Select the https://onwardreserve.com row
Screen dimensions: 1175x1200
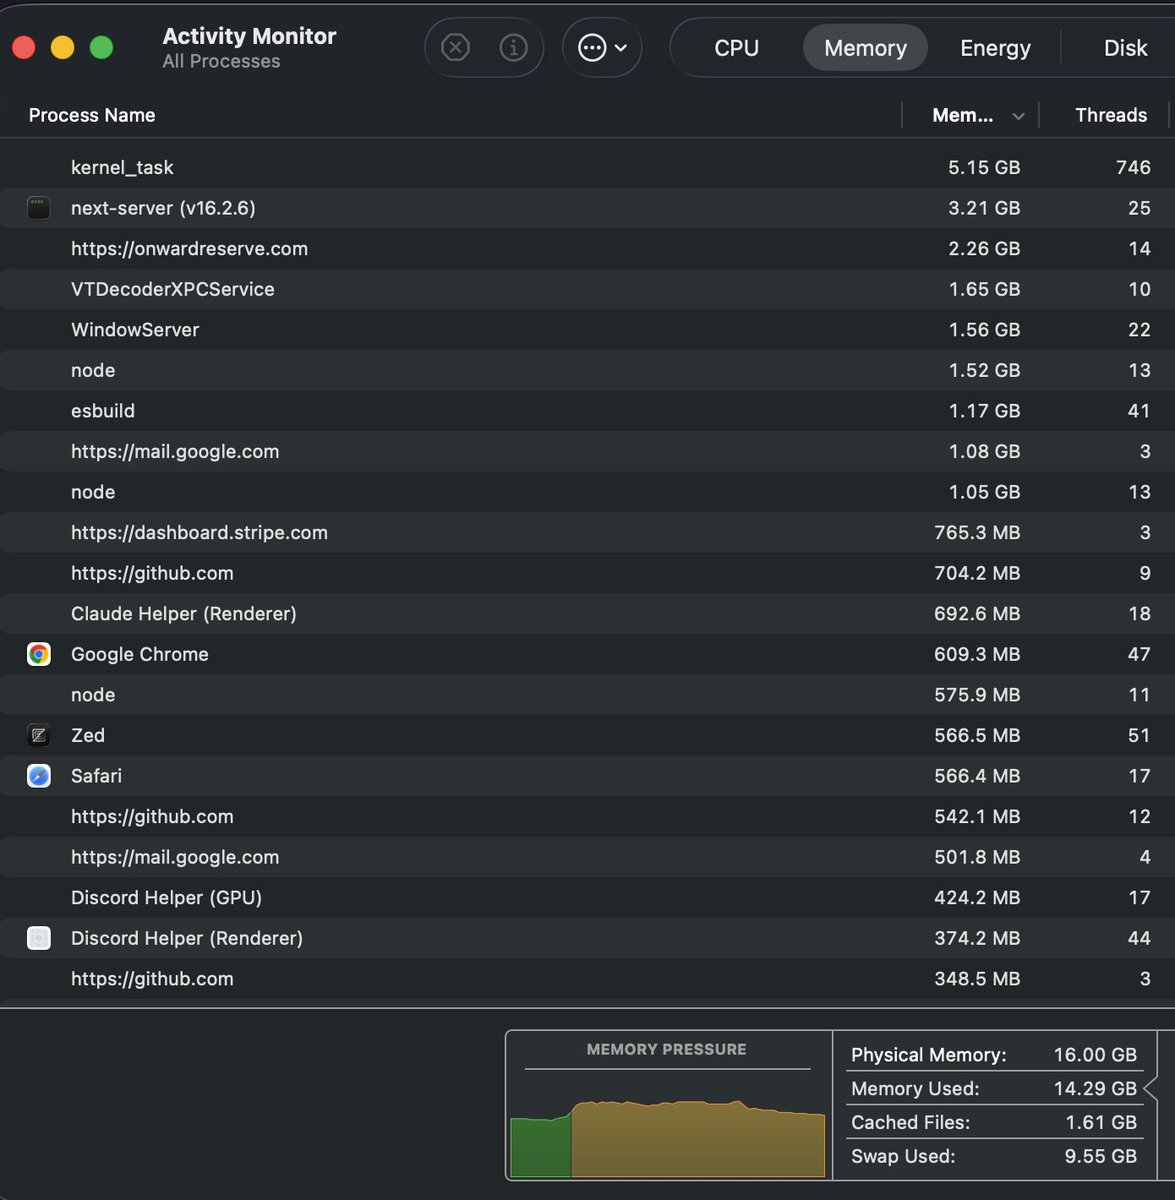pyautogui.click(x=587, y=248)
